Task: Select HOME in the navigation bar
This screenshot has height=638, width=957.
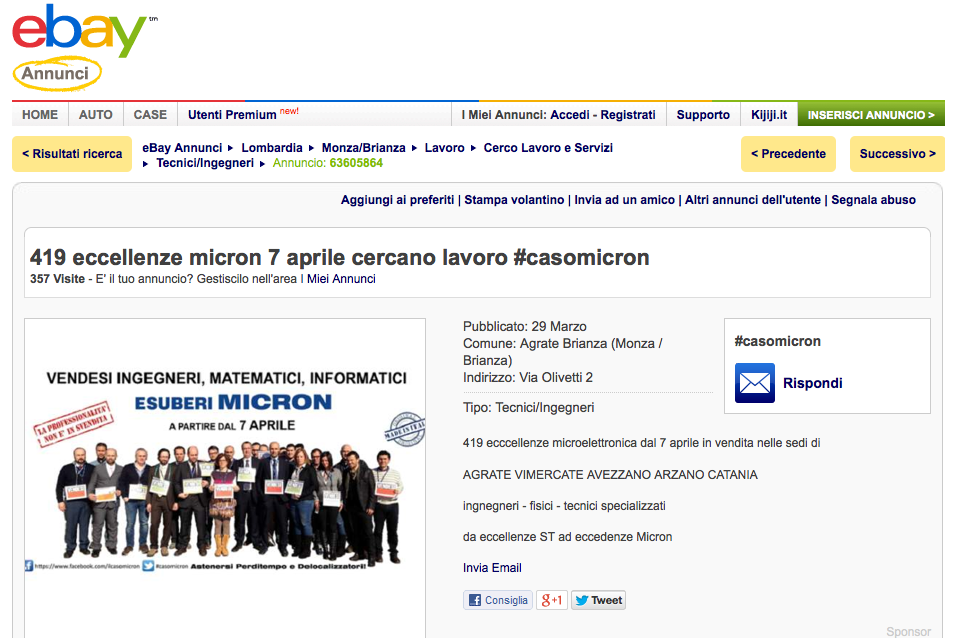Action: pyautogui.click(x=39, y=114)
